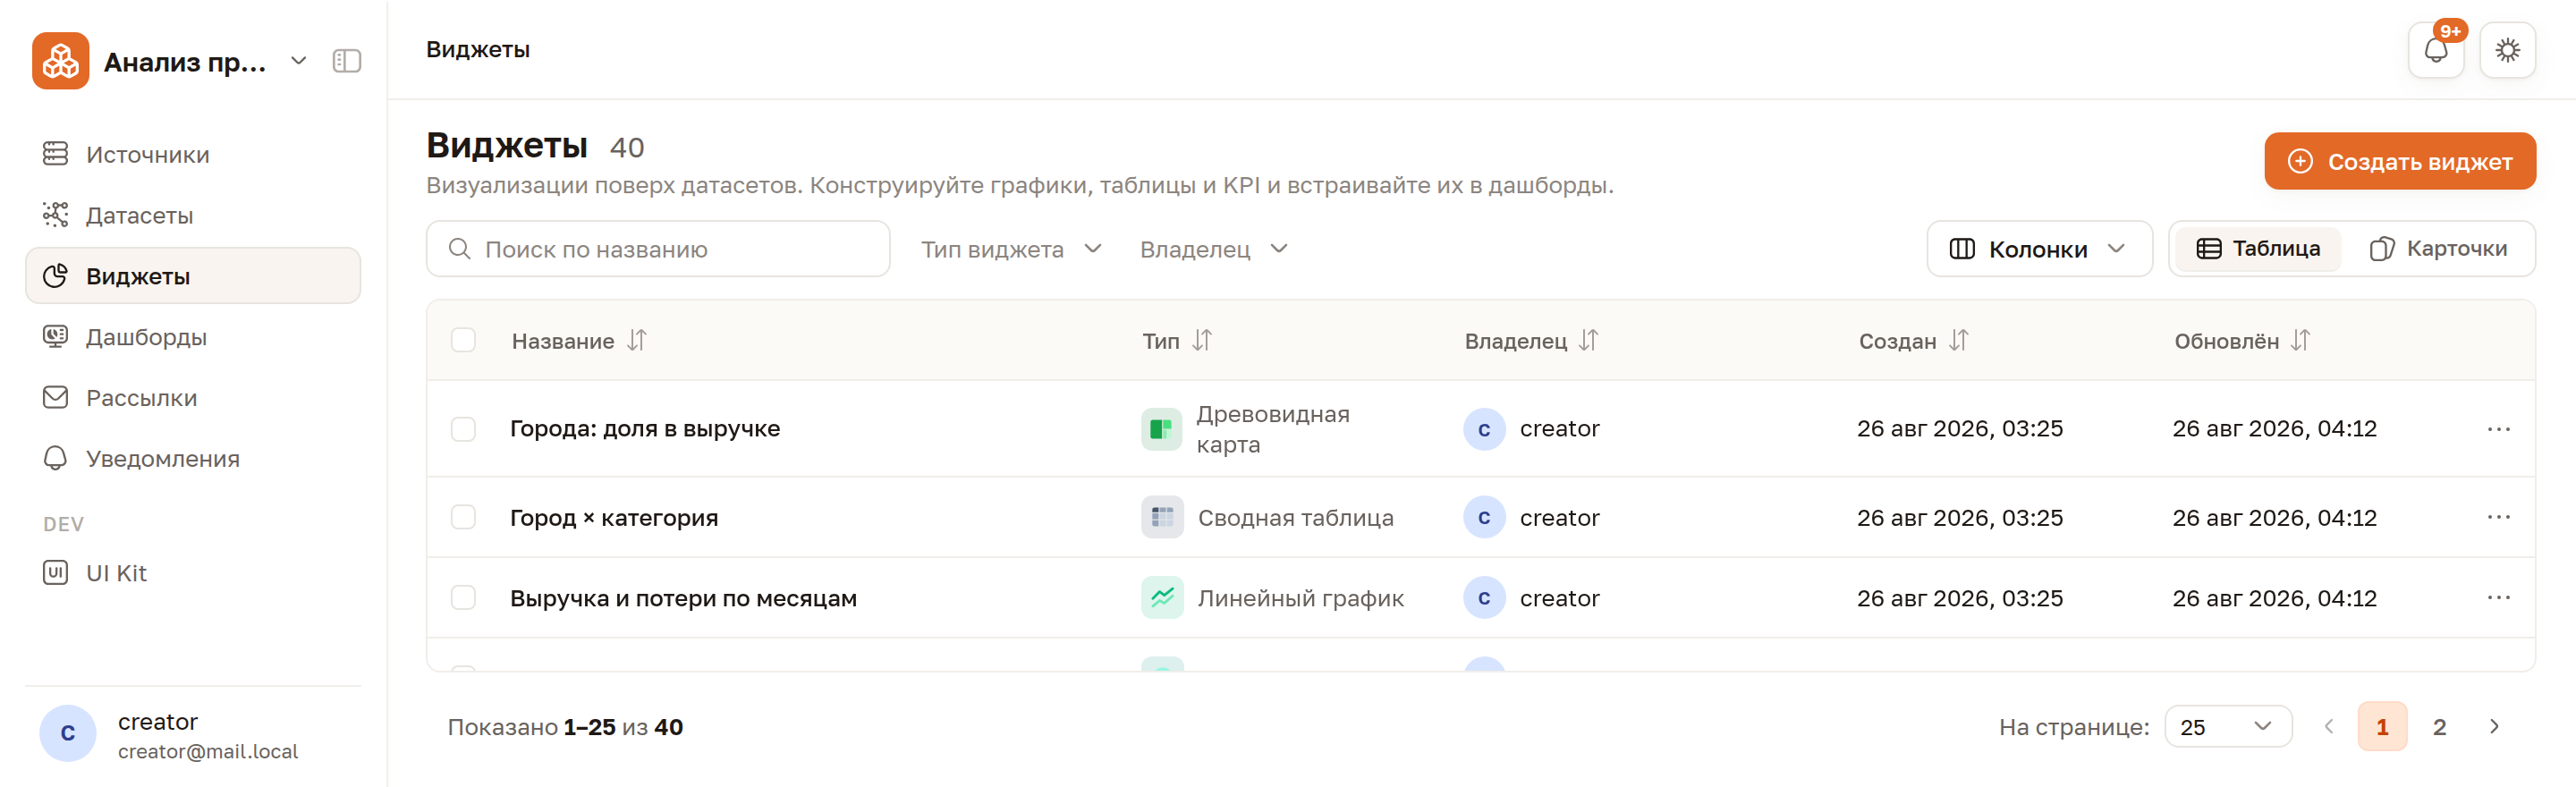Open the notifications bell icon

pos(2436,50)
